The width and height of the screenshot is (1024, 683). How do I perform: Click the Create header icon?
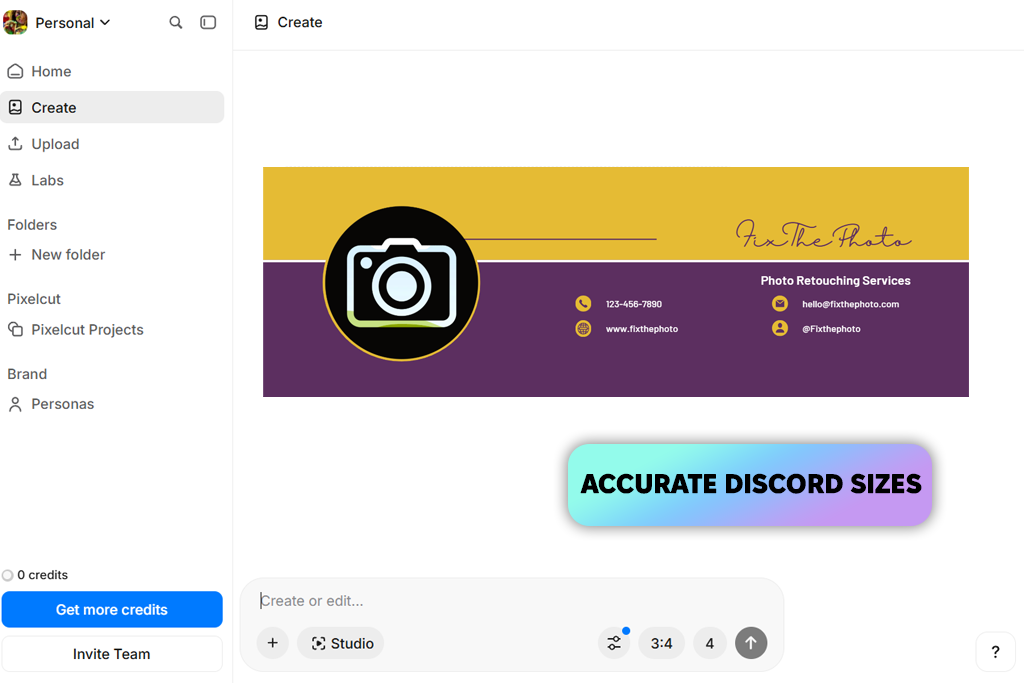(261, 22)
